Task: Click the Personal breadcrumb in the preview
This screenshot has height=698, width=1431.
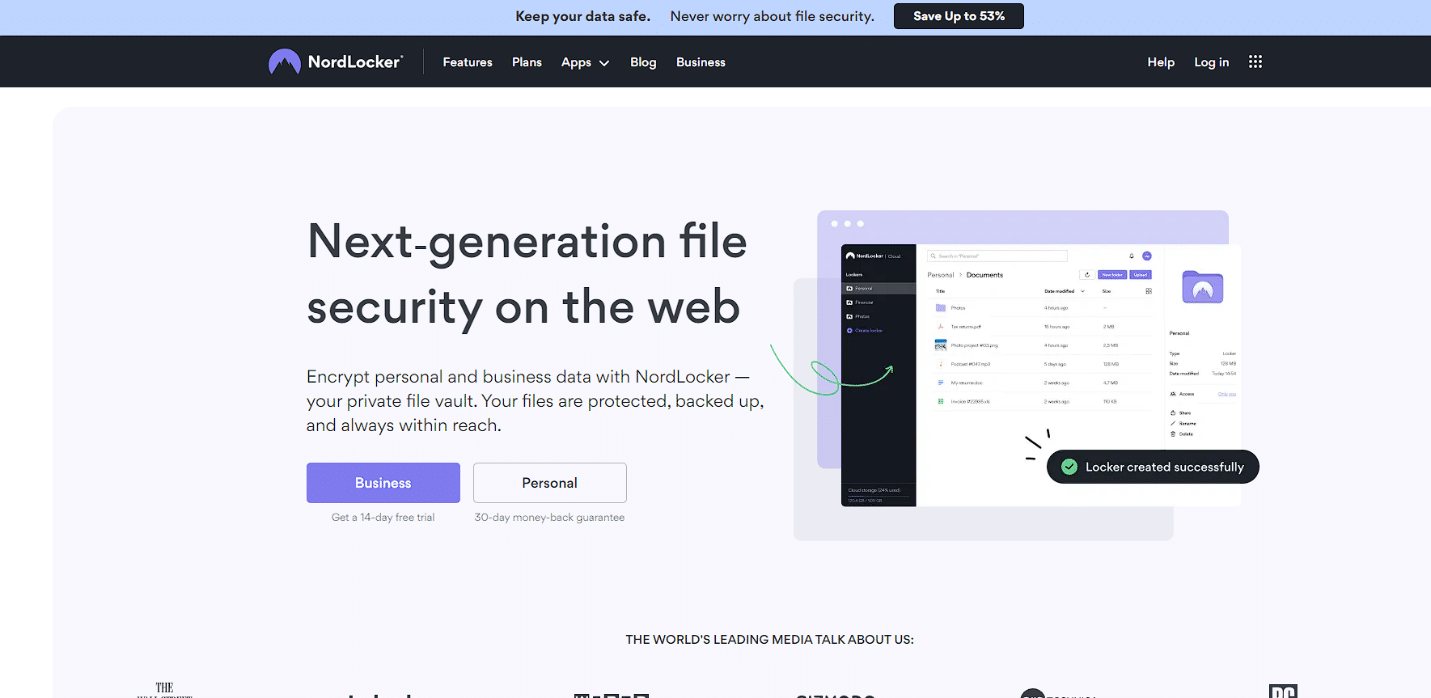Action: [941, 275]
